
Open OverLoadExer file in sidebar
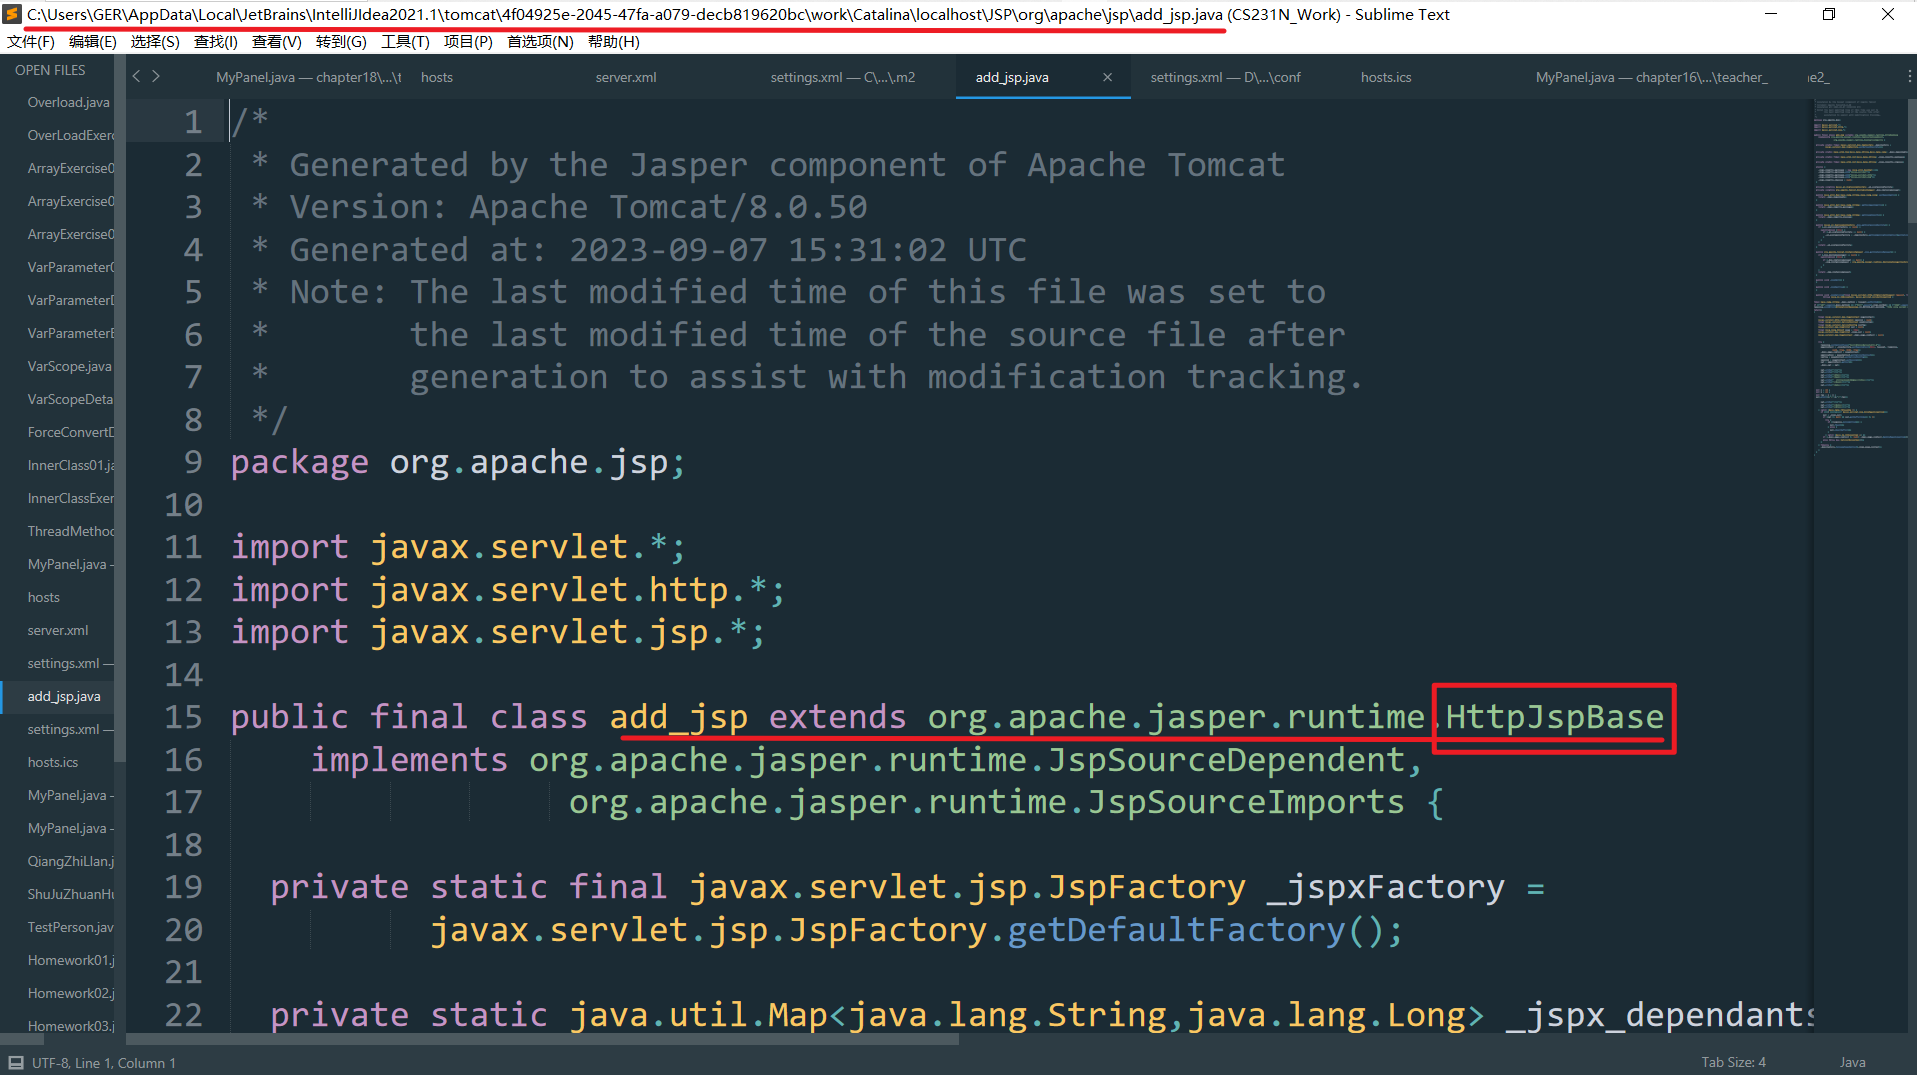70,135
